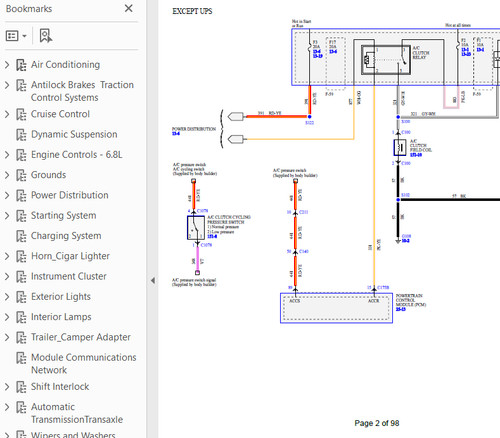Expand the Grounds bookmark chevron
This screenshot has width=500, height=438.
coord(7,175)
